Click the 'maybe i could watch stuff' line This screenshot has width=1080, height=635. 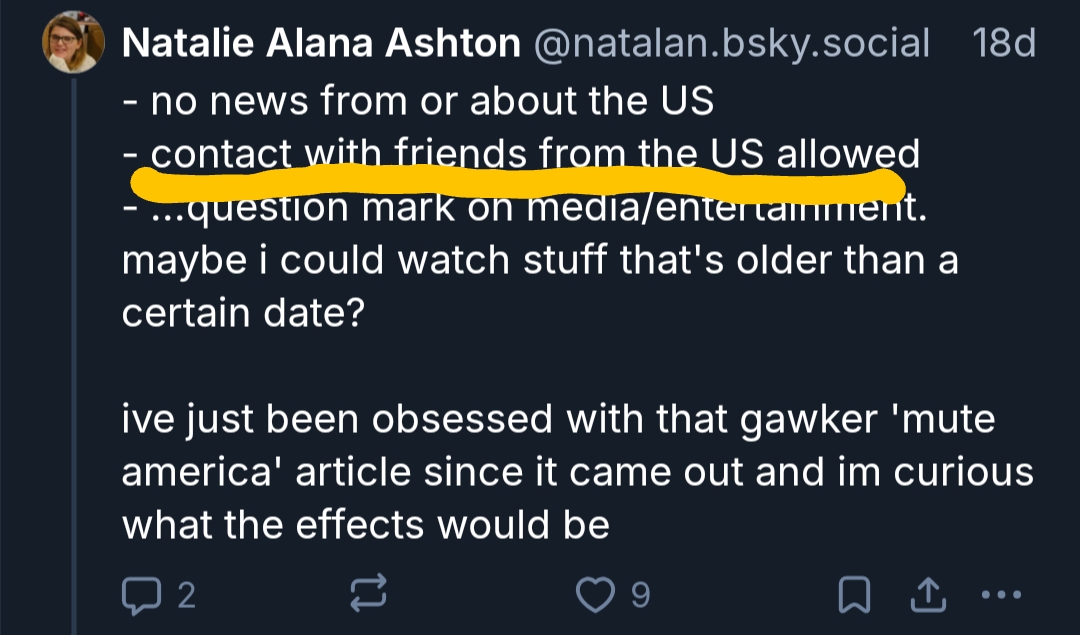pyautogui.click(x=539, y=260)
